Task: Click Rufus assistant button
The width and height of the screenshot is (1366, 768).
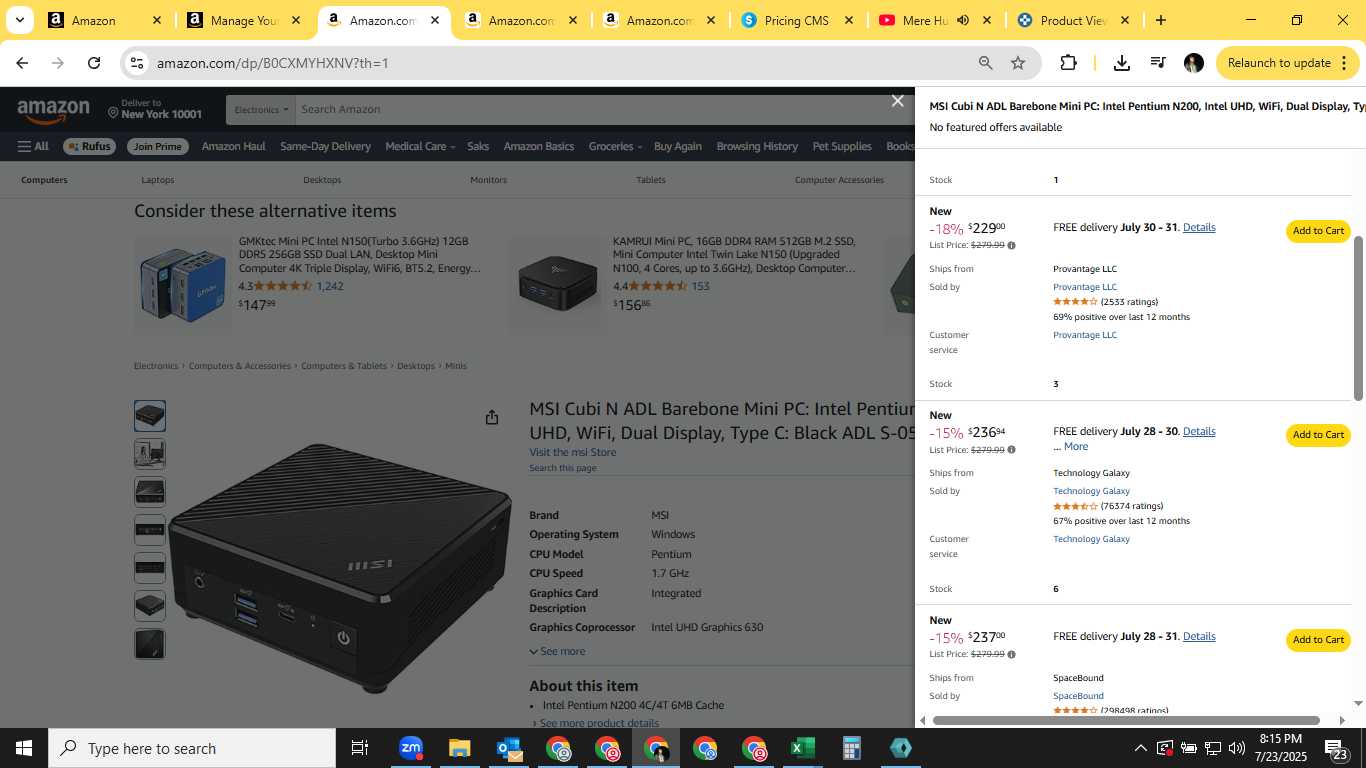Action: pos(89,146)
